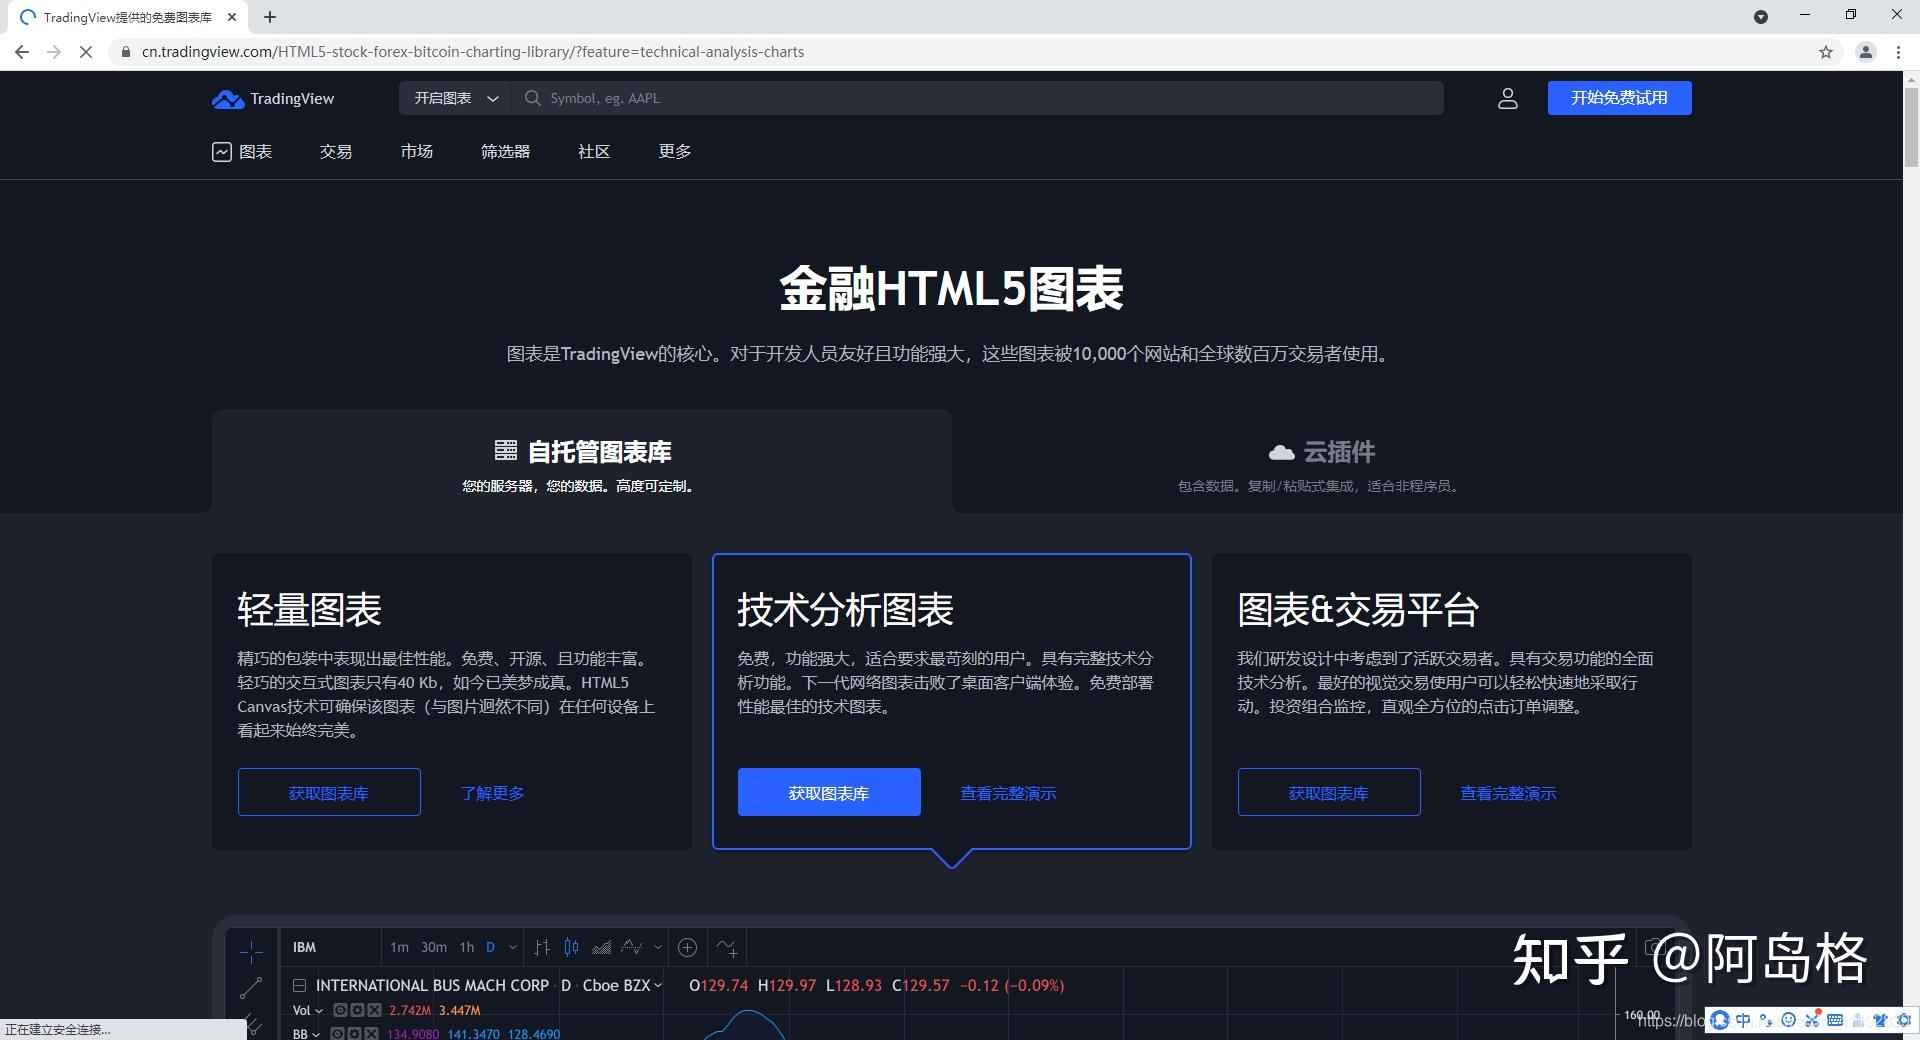Open a new browser tab
The height and width of the screenshot is (1040, 1920).
click(270, 17)
